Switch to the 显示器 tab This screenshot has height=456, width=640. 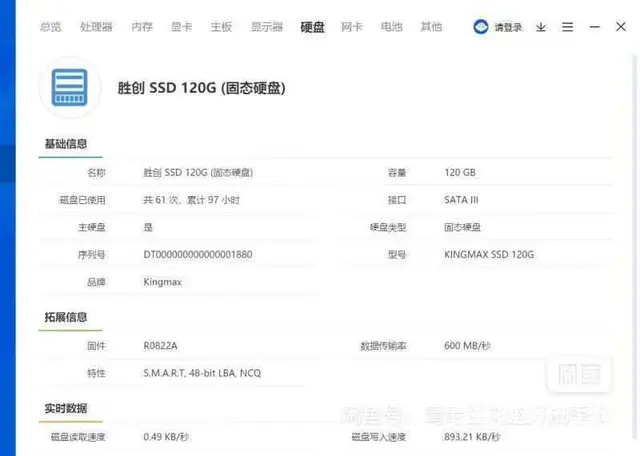click(267, 27)
